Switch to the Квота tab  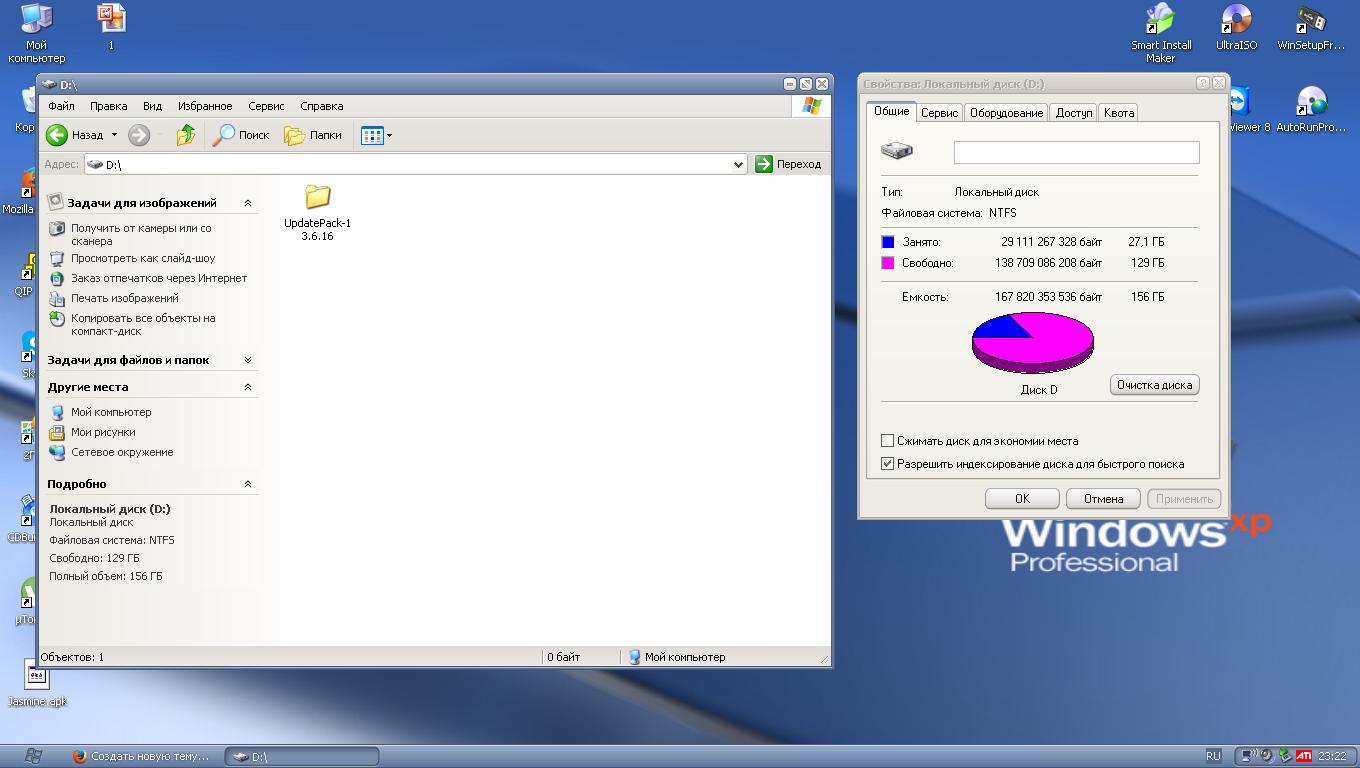pos(1119,113)
